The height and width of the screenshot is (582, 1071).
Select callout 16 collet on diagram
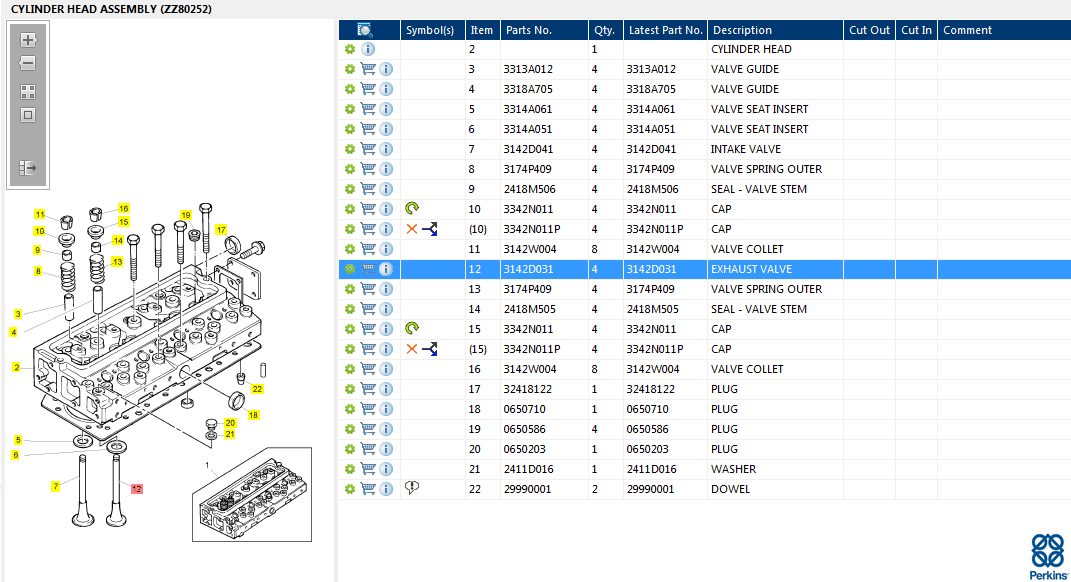(123, 208)
